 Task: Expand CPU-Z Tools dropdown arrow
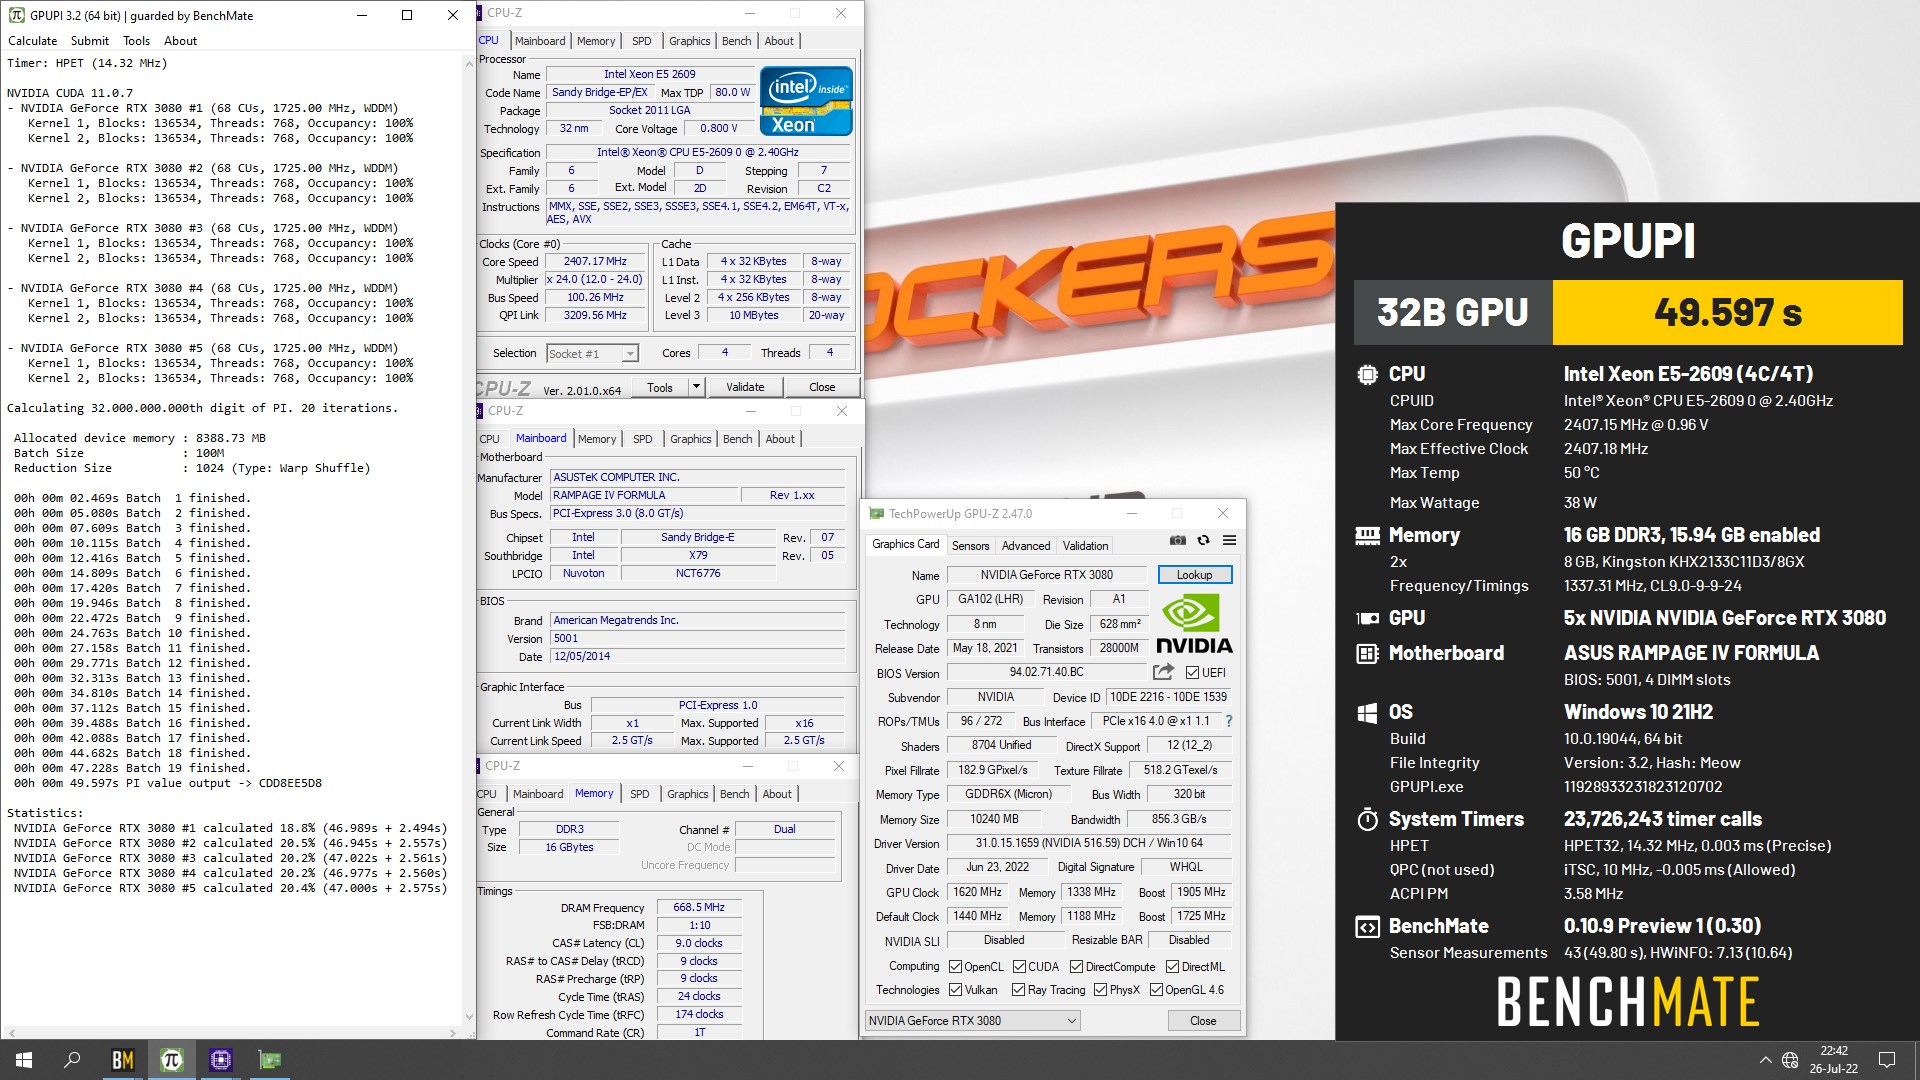pyautogui.click(x=696, y=387)
